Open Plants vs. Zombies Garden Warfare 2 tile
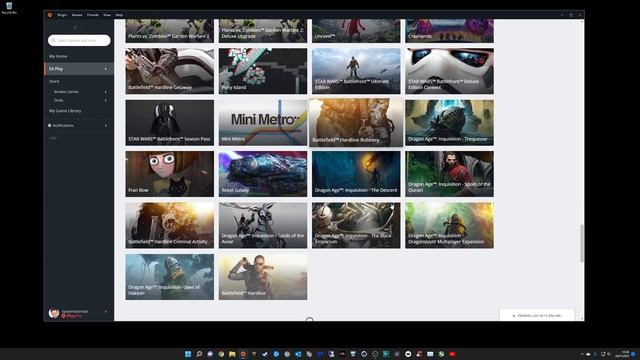 (169, 31)
